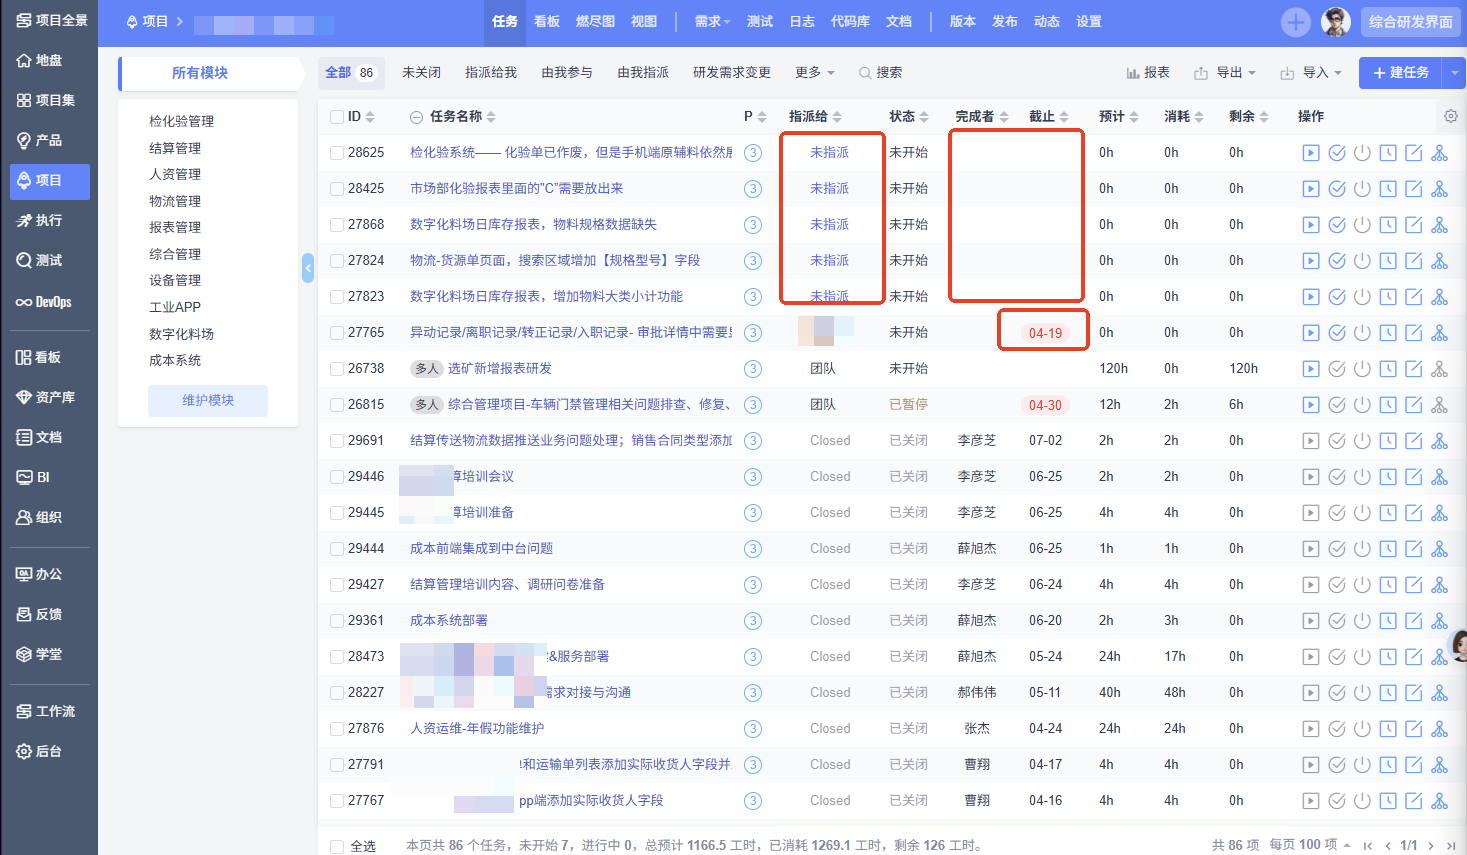Toggle the ID header select-all checkbox
The height and width of the screenshot is (855, 1467).
click(x=337, y=117)
